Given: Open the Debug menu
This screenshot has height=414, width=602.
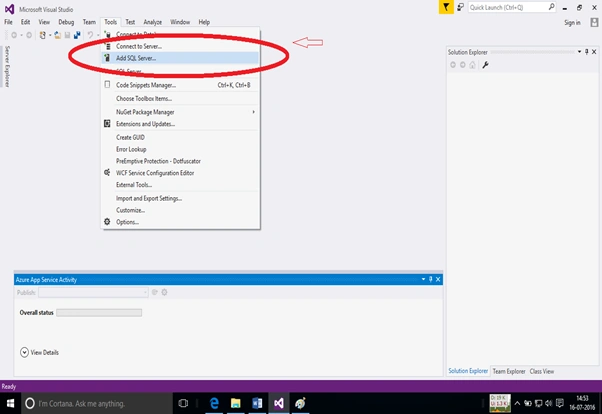Looking at the screenshot, I should point(66,22).
